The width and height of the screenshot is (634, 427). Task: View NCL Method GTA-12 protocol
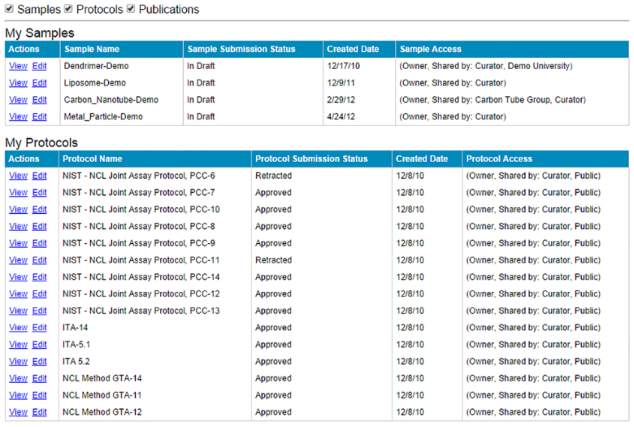click(17, 412)
